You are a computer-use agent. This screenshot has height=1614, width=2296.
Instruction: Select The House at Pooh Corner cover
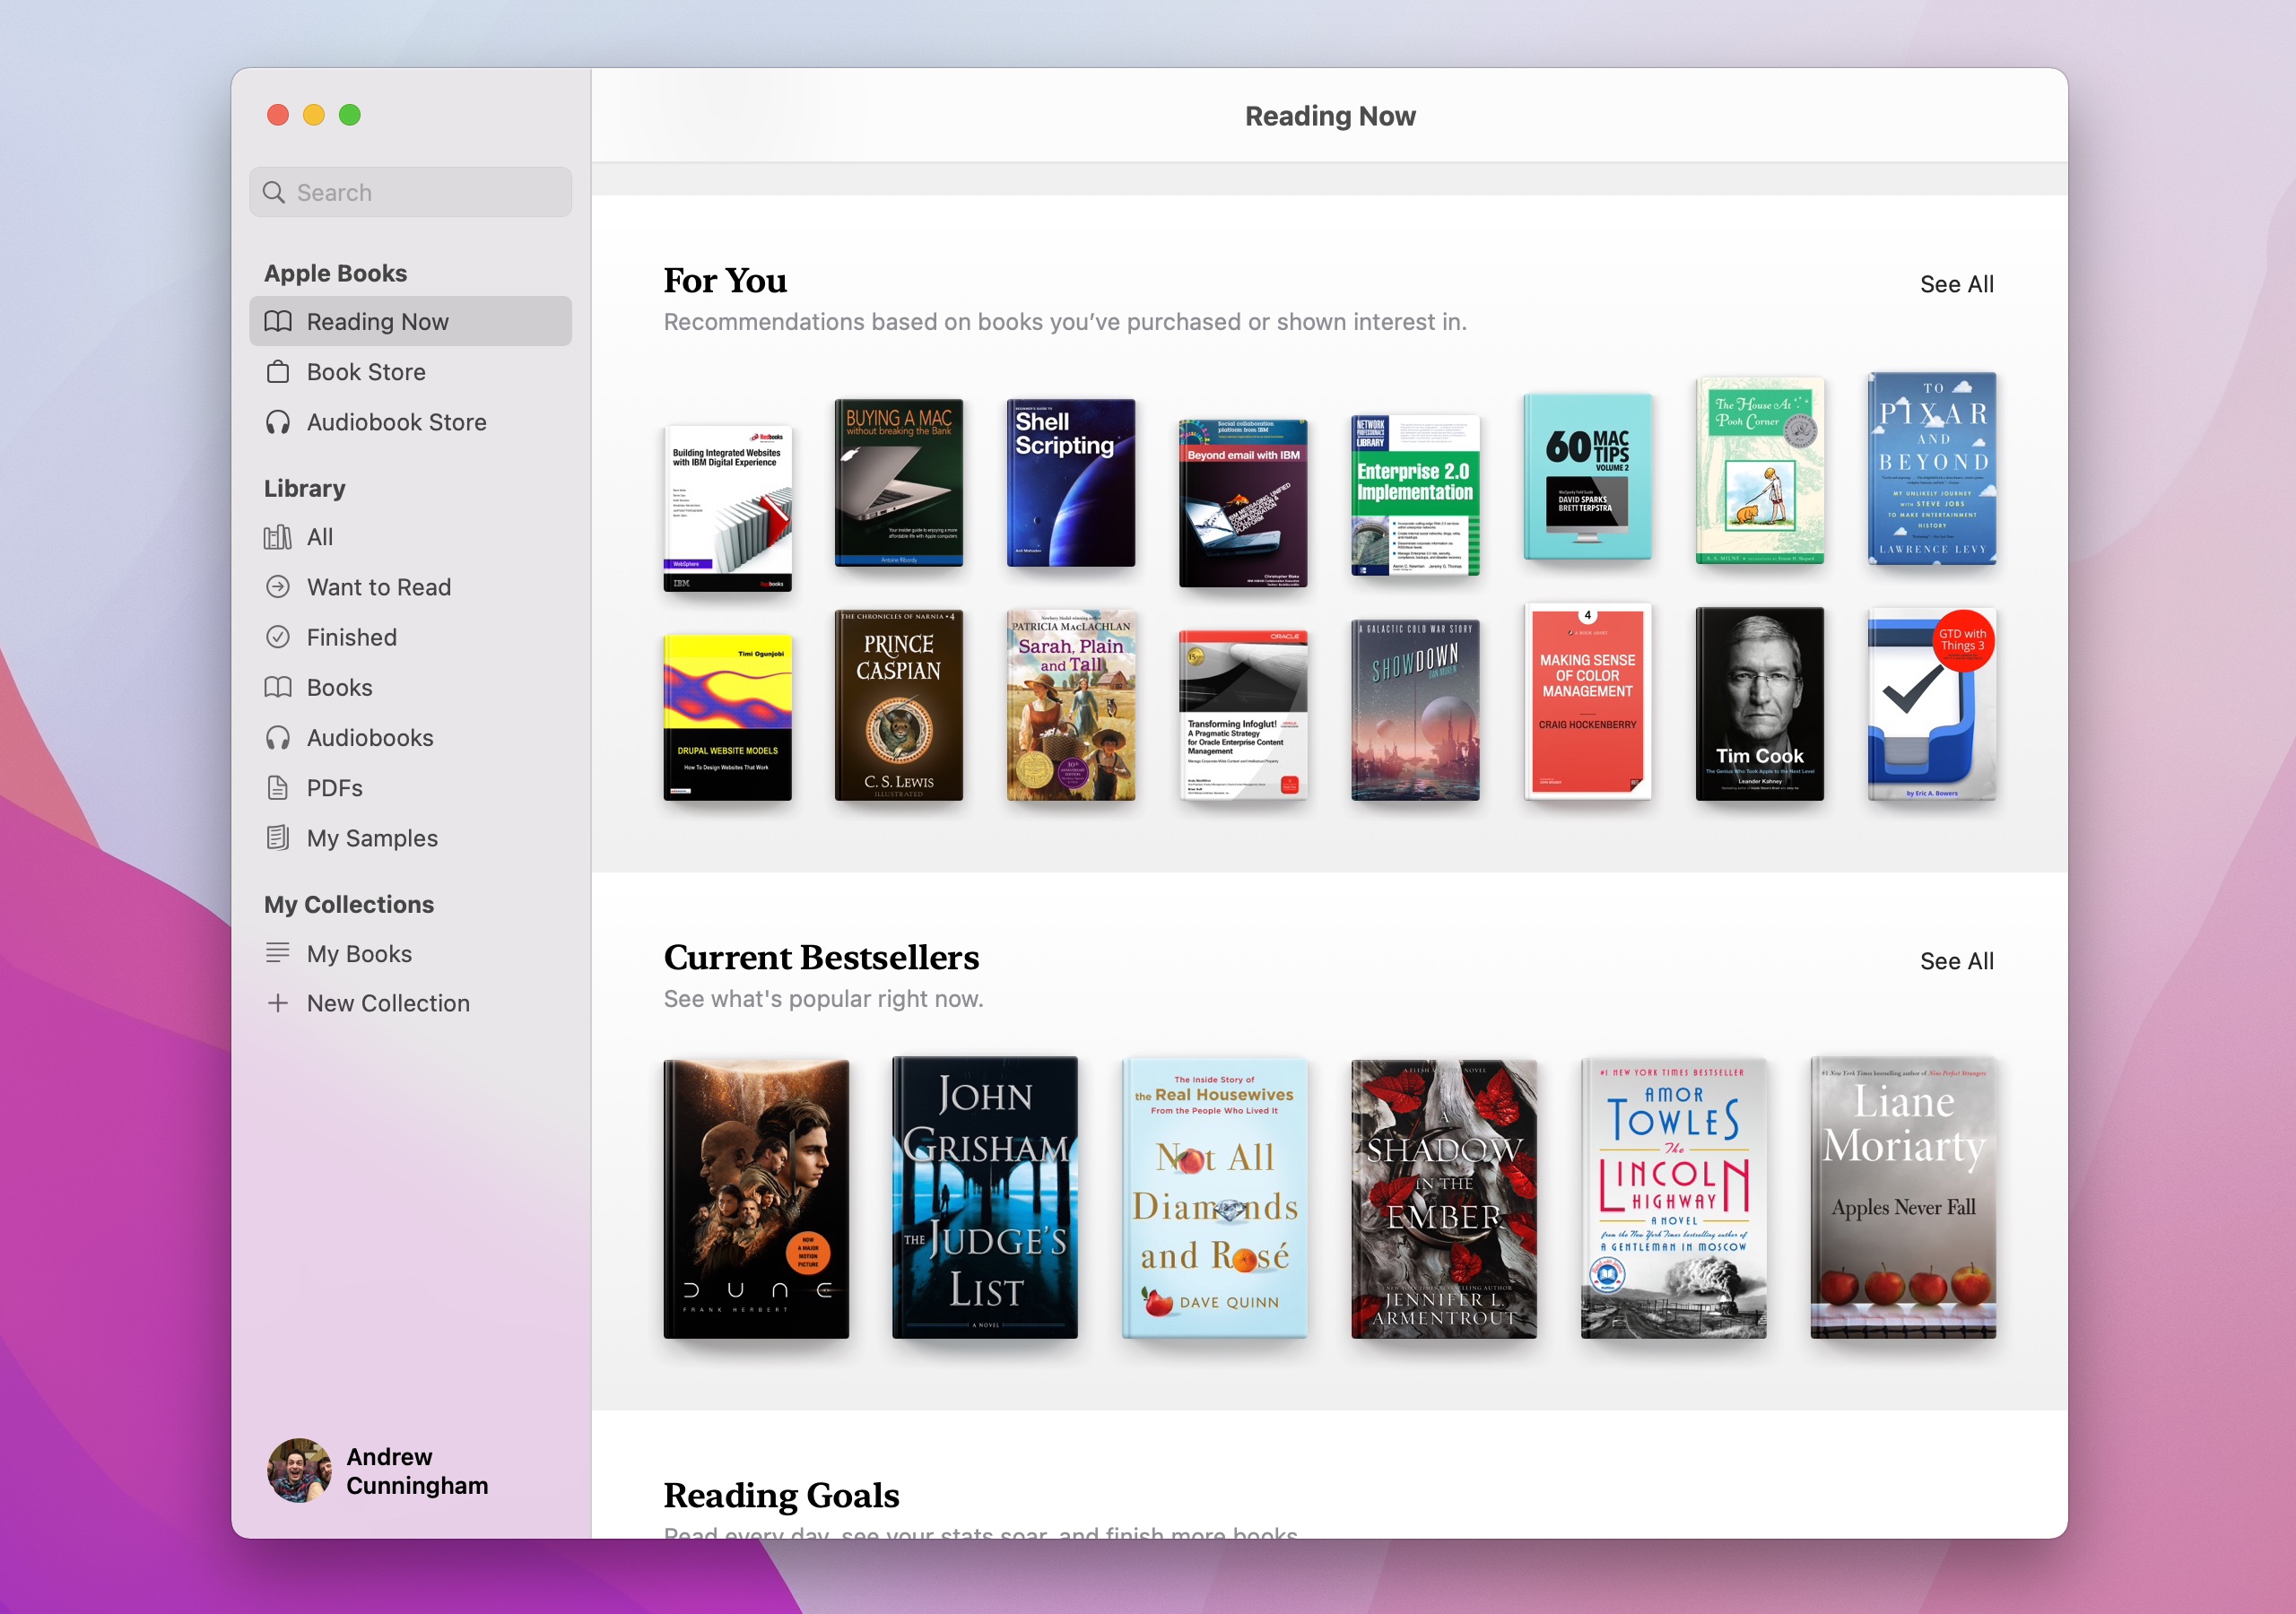tap(1759, 470)
